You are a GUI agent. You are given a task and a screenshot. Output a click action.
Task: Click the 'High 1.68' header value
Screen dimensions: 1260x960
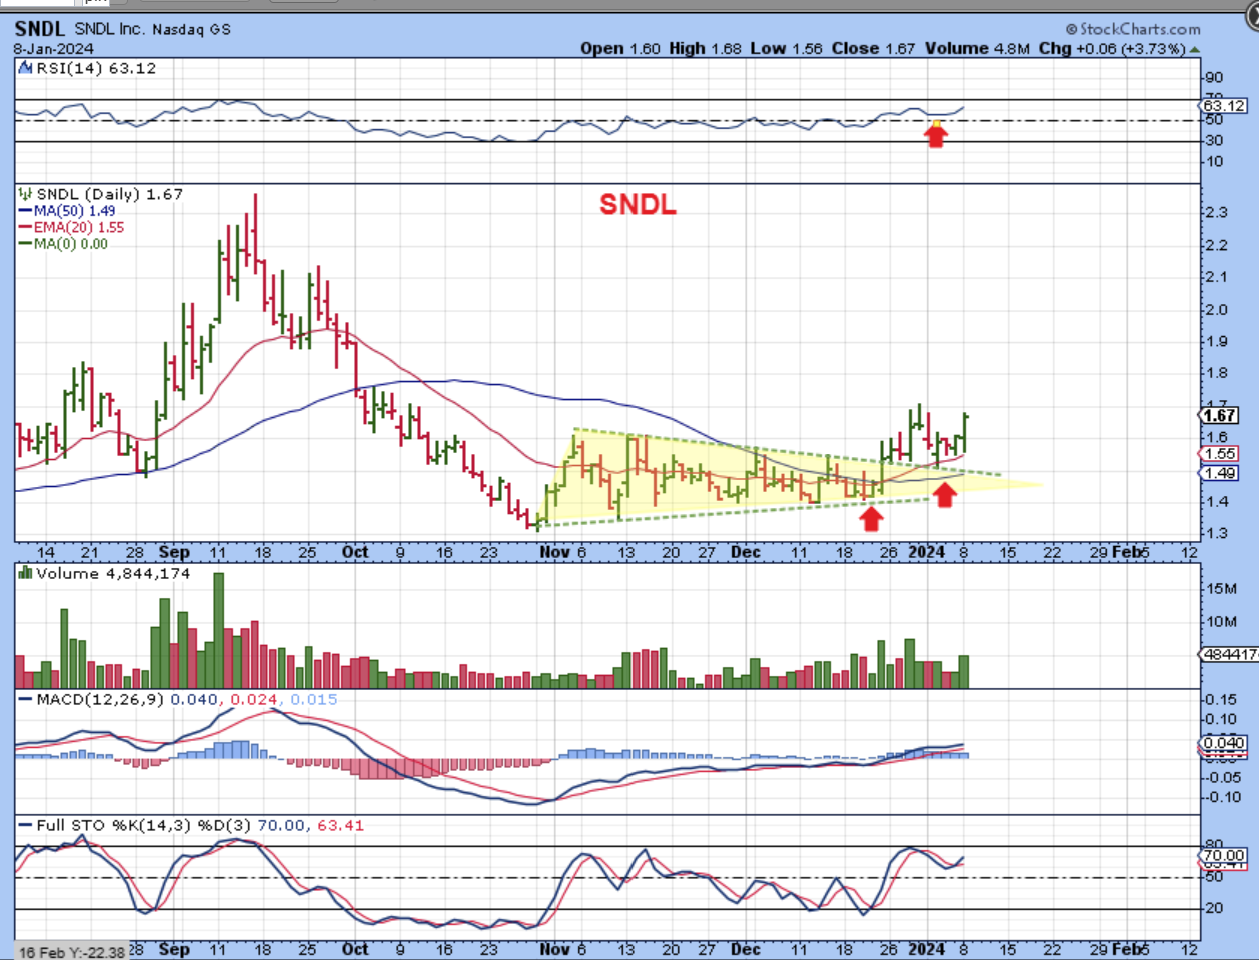(705, 48)
